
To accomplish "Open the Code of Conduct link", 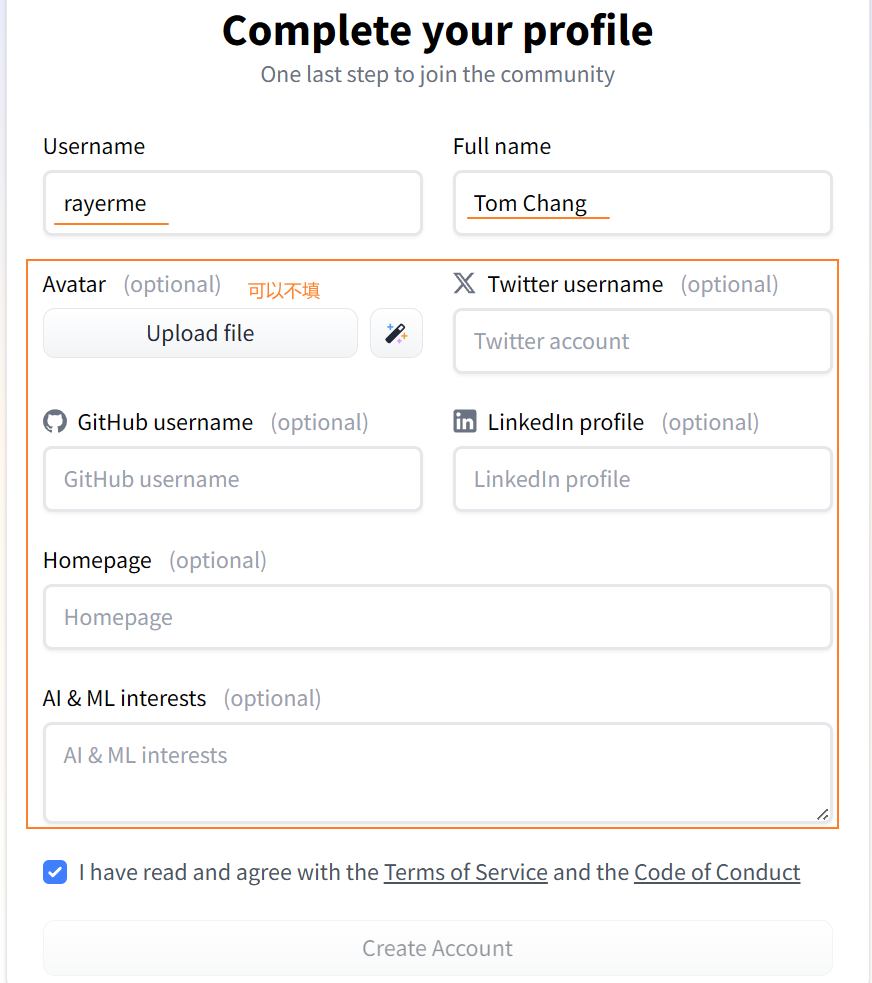I will pos(716,872).
